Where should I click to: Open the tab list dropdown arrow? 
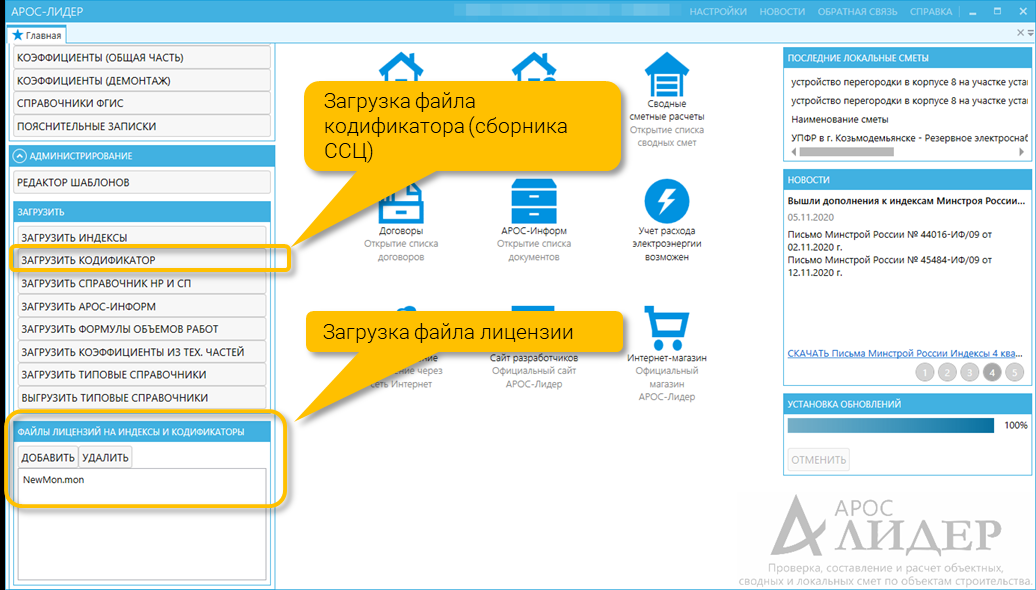point(1031,33)
